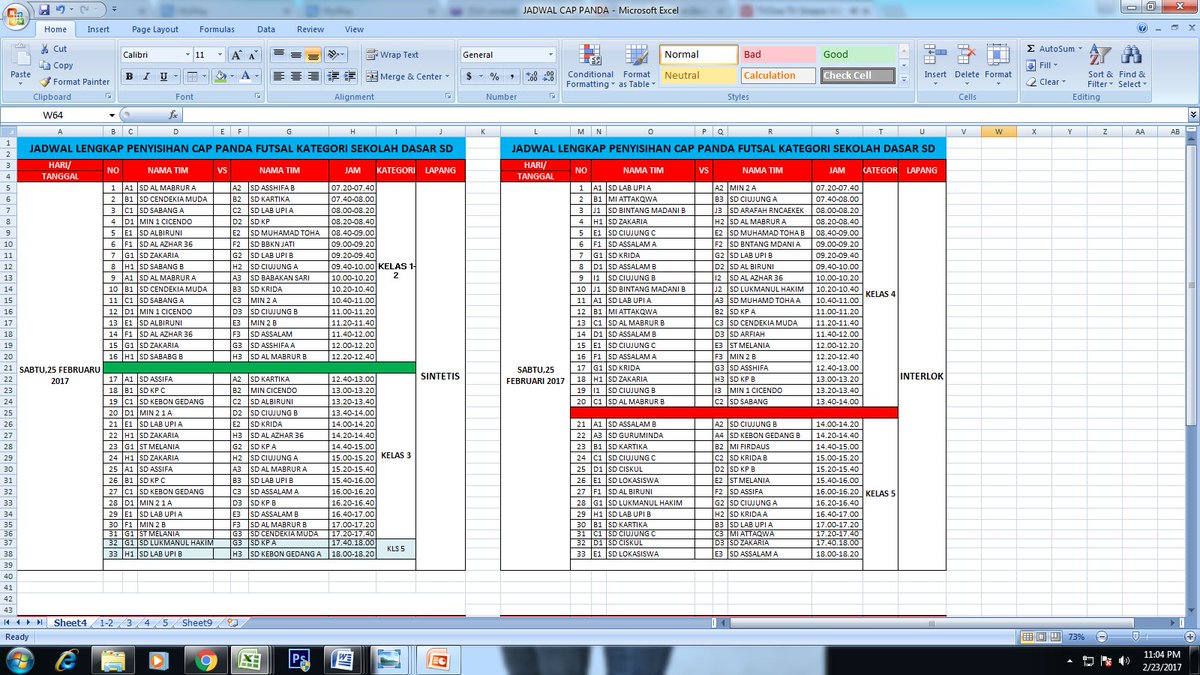This screenshot has height=675, width=1200.
Task: Open the Font dialog launcher
Action: (258, 97)
